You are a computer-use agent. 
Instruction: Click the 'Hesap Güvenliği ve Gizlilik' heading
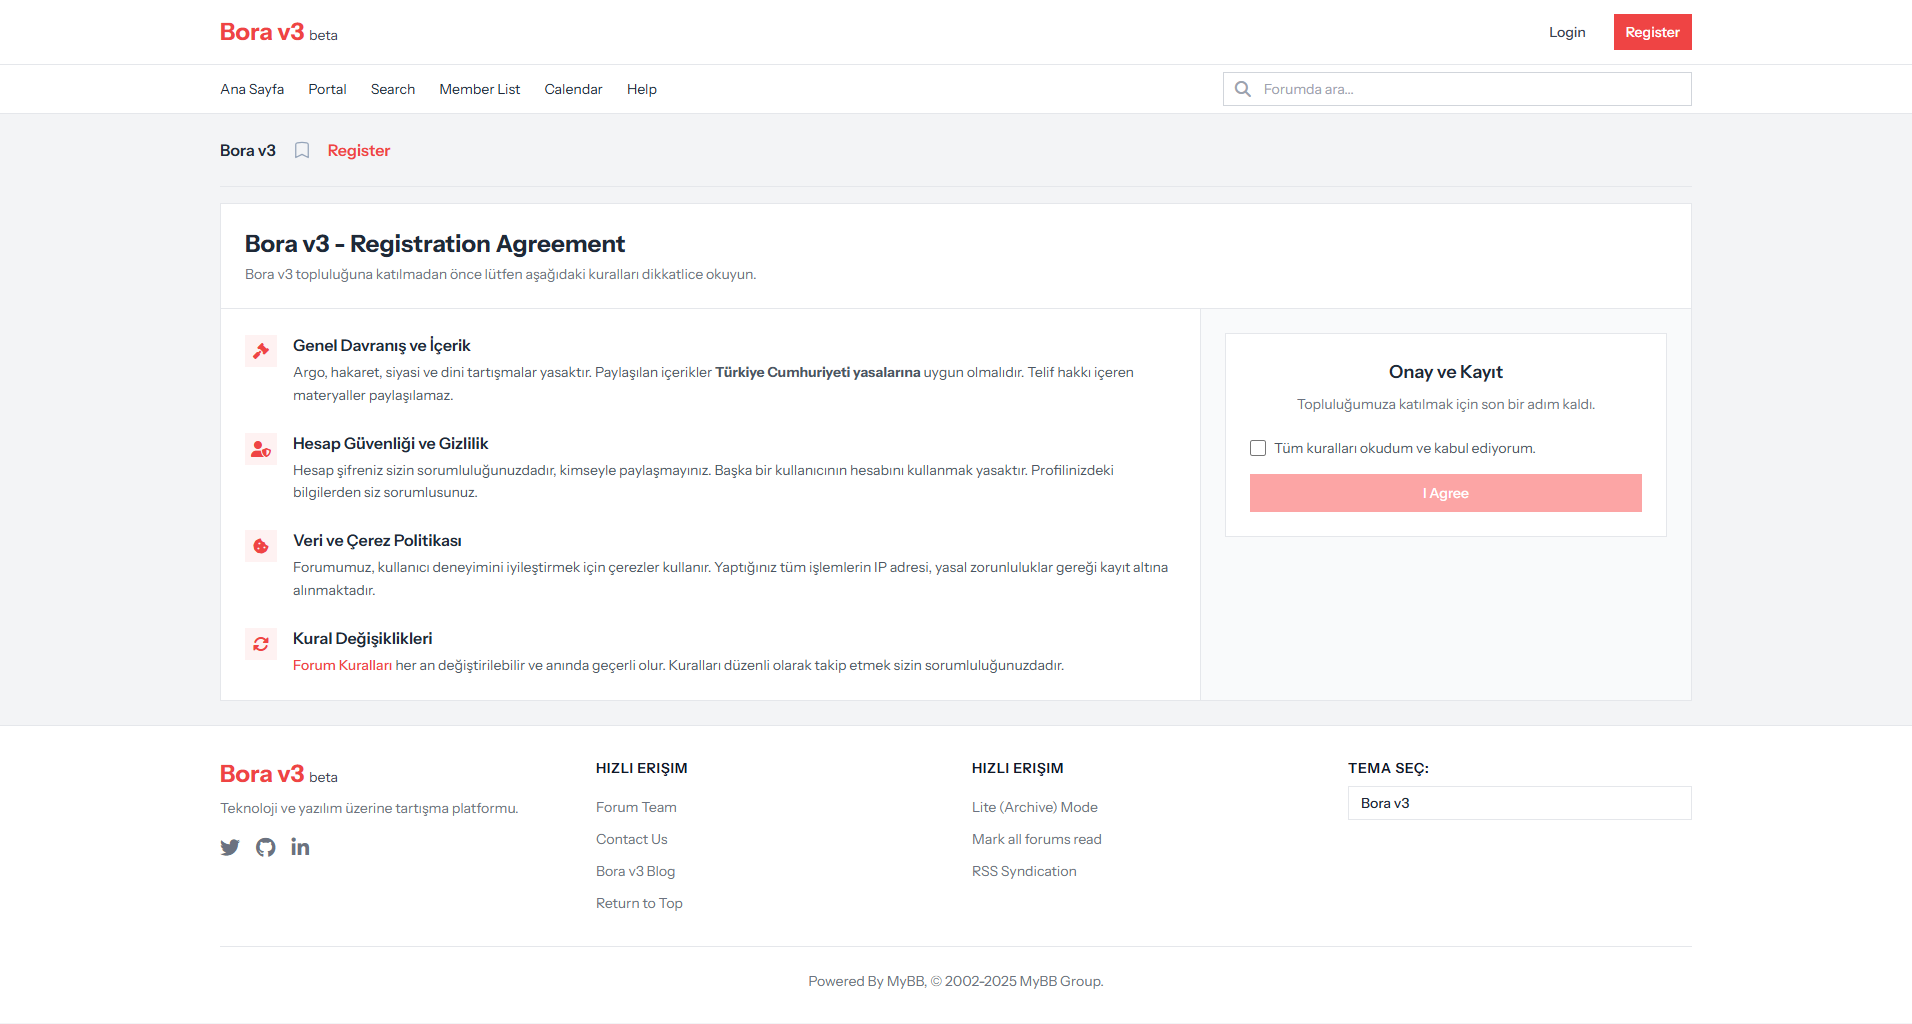pyautogui.click(x=391, y=443)
